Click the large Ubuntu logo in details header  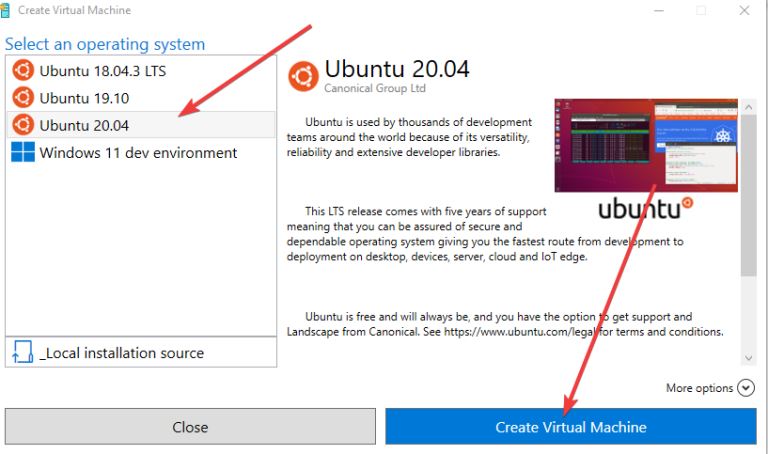[x=303, y=76]
